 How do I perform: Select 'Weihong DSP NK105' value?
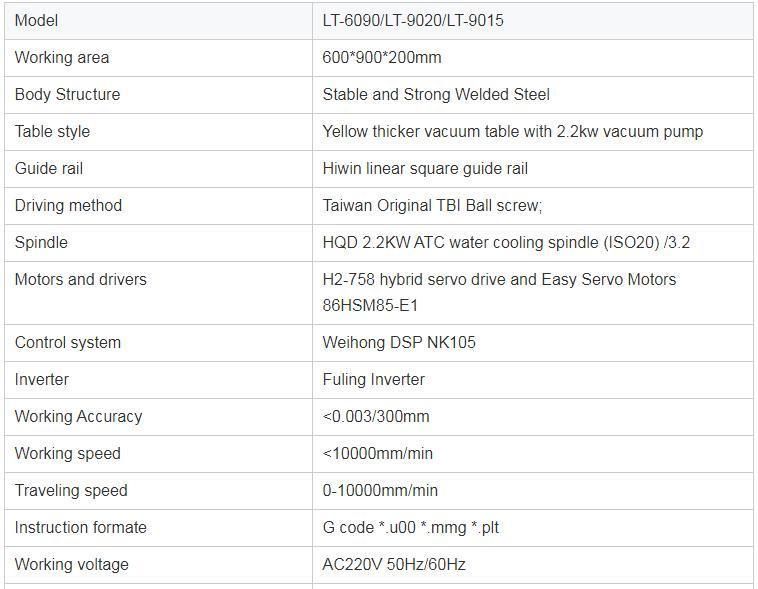point(399,342)
